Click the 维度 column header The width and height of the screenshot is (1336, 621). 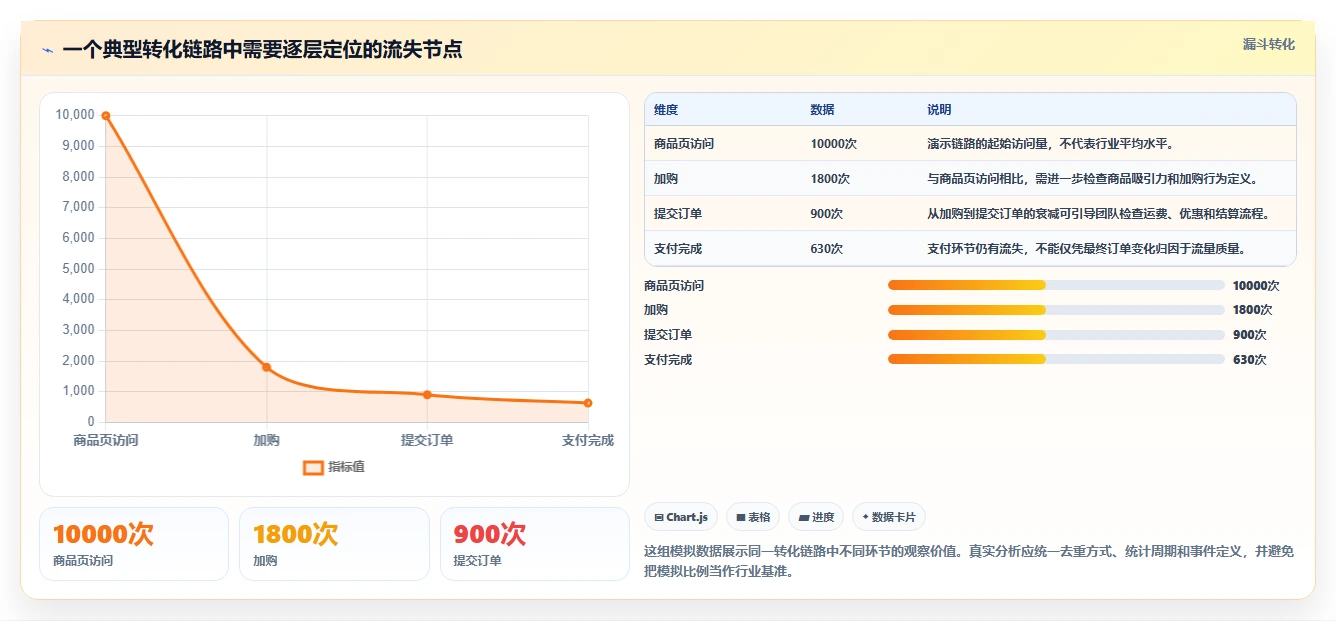coord(666,110)
